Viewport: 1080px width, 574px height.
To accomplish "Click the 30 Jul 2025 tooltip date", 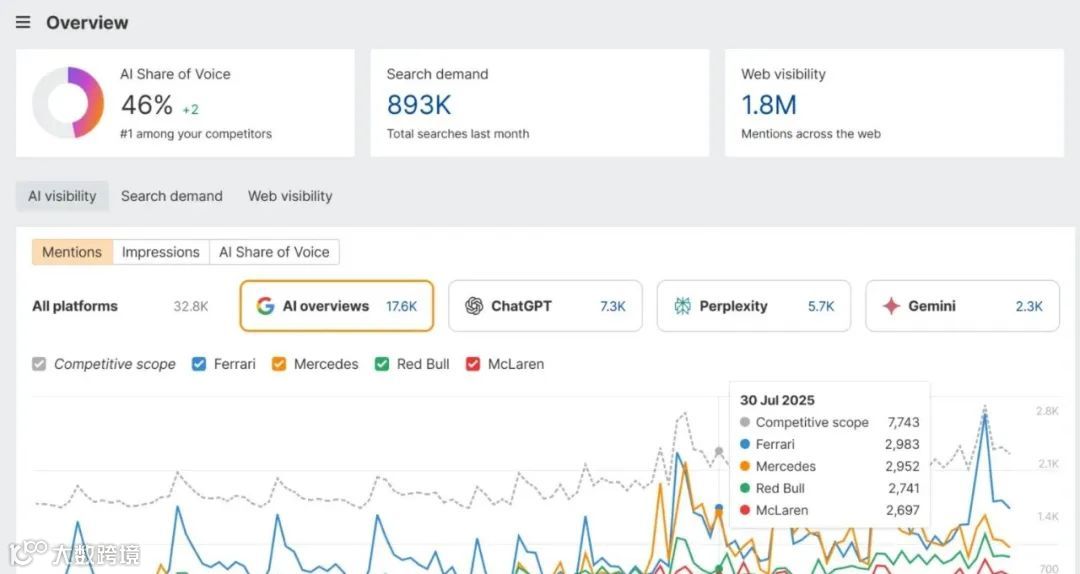I will coord(777,400).
